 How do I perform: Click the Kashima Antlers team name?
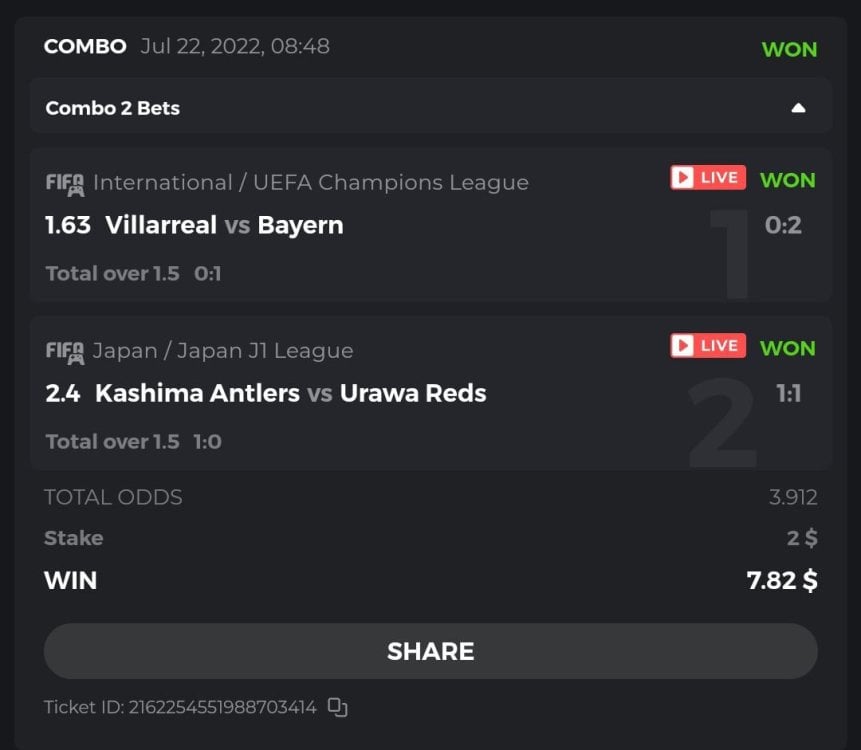[x=197, y=393]
